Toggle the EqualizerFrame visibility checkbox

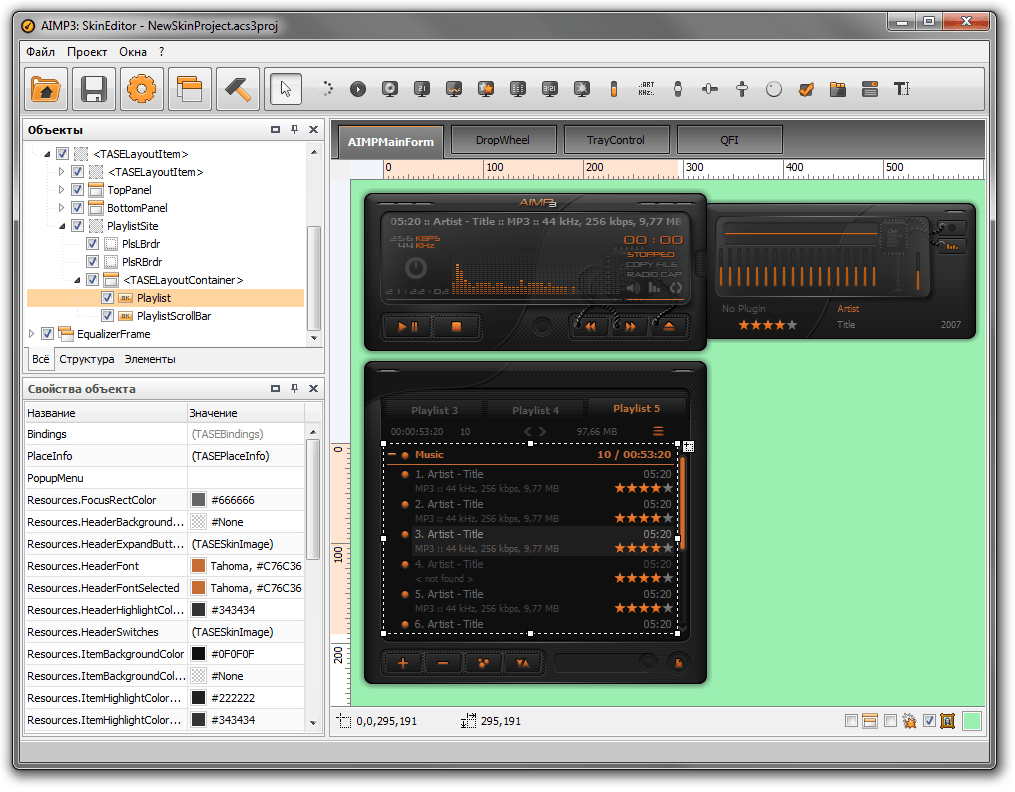pos(47,334)
